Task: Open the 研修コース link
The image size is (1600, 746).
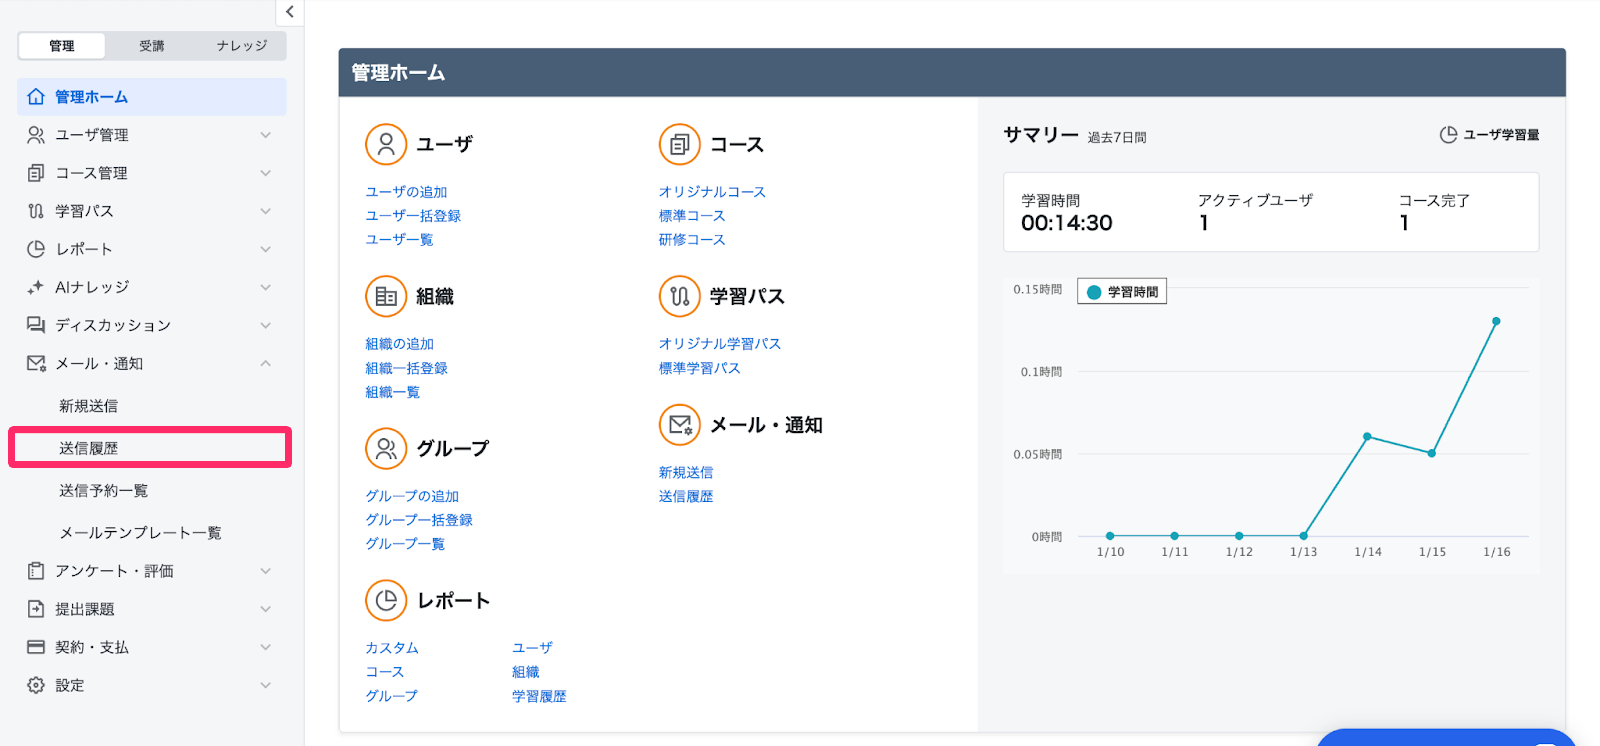Action: point(692,240)
